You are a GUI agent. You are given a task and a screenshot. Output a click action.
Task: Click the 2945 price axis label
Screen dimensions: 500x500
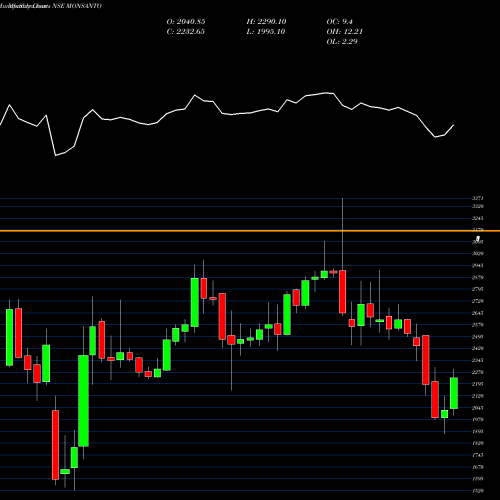(x=478, y=266)
